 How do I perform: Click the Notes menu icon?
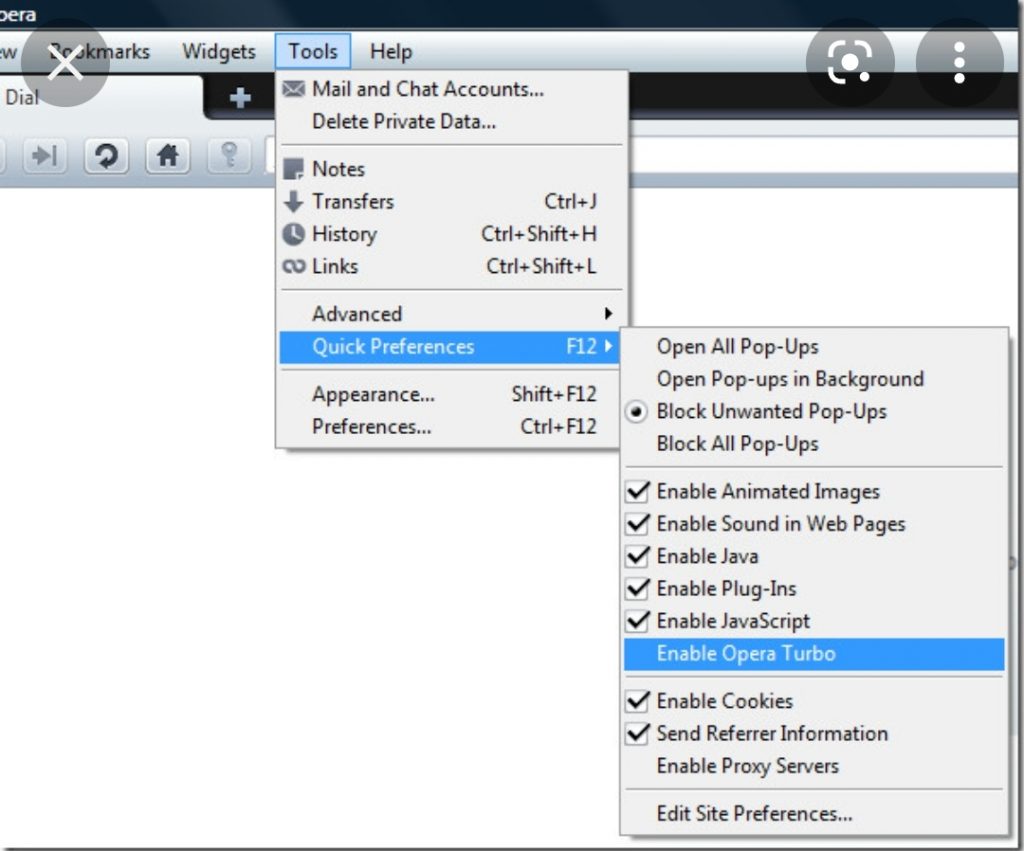[294, 169]
